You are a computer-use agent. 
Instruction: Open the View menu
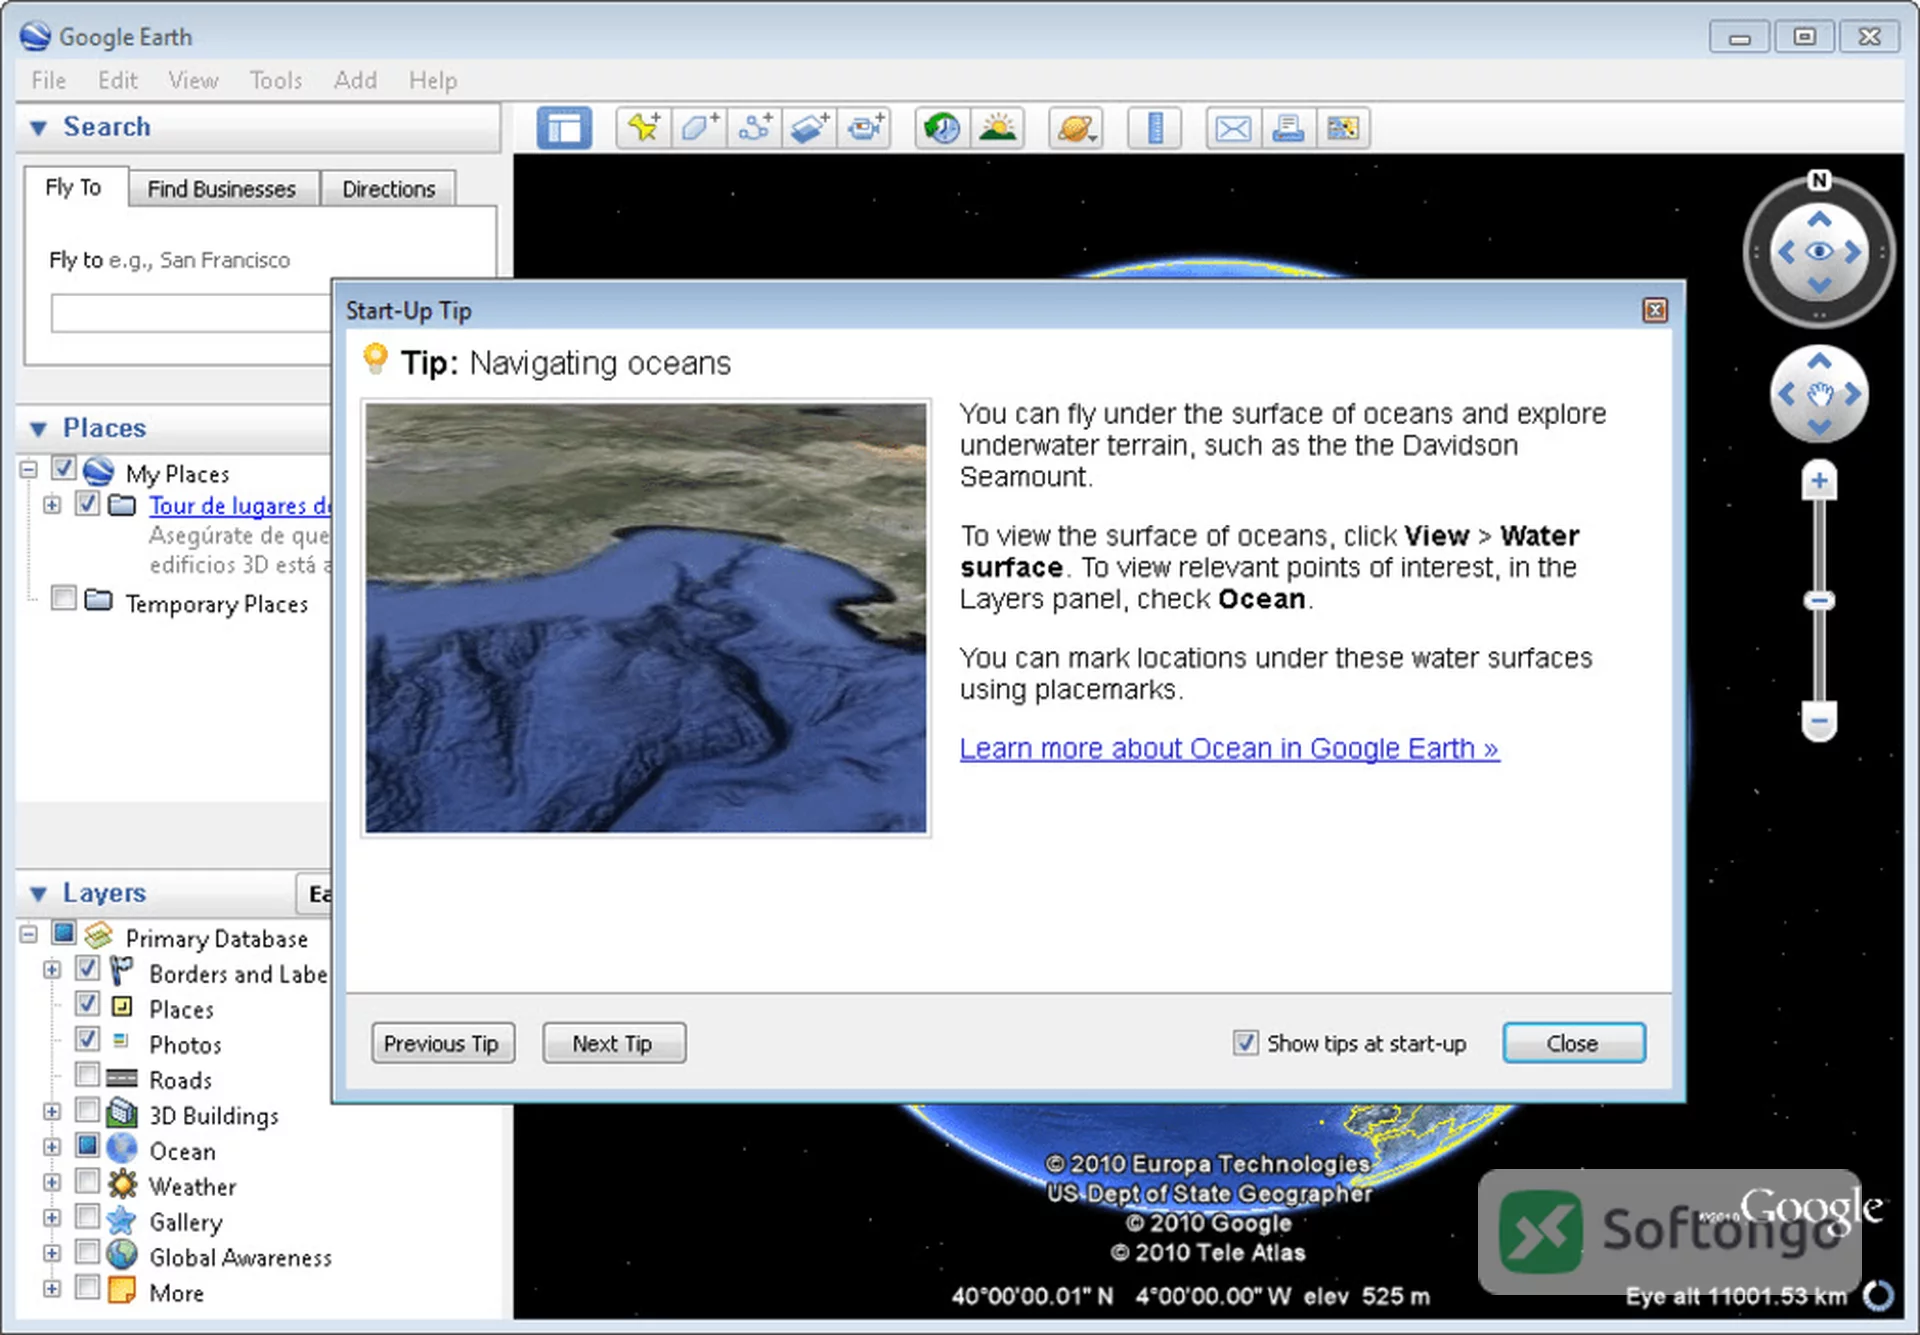193,80
